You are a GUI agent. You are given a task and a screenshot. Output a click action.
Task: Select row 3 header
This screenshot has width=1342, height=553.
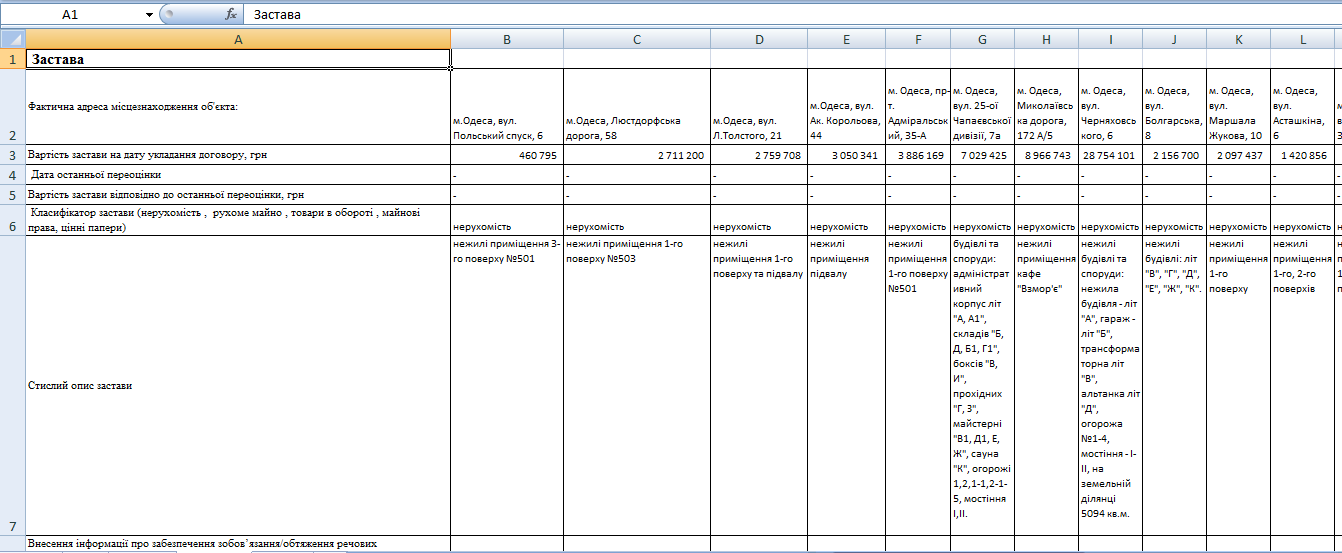[12, 155]
